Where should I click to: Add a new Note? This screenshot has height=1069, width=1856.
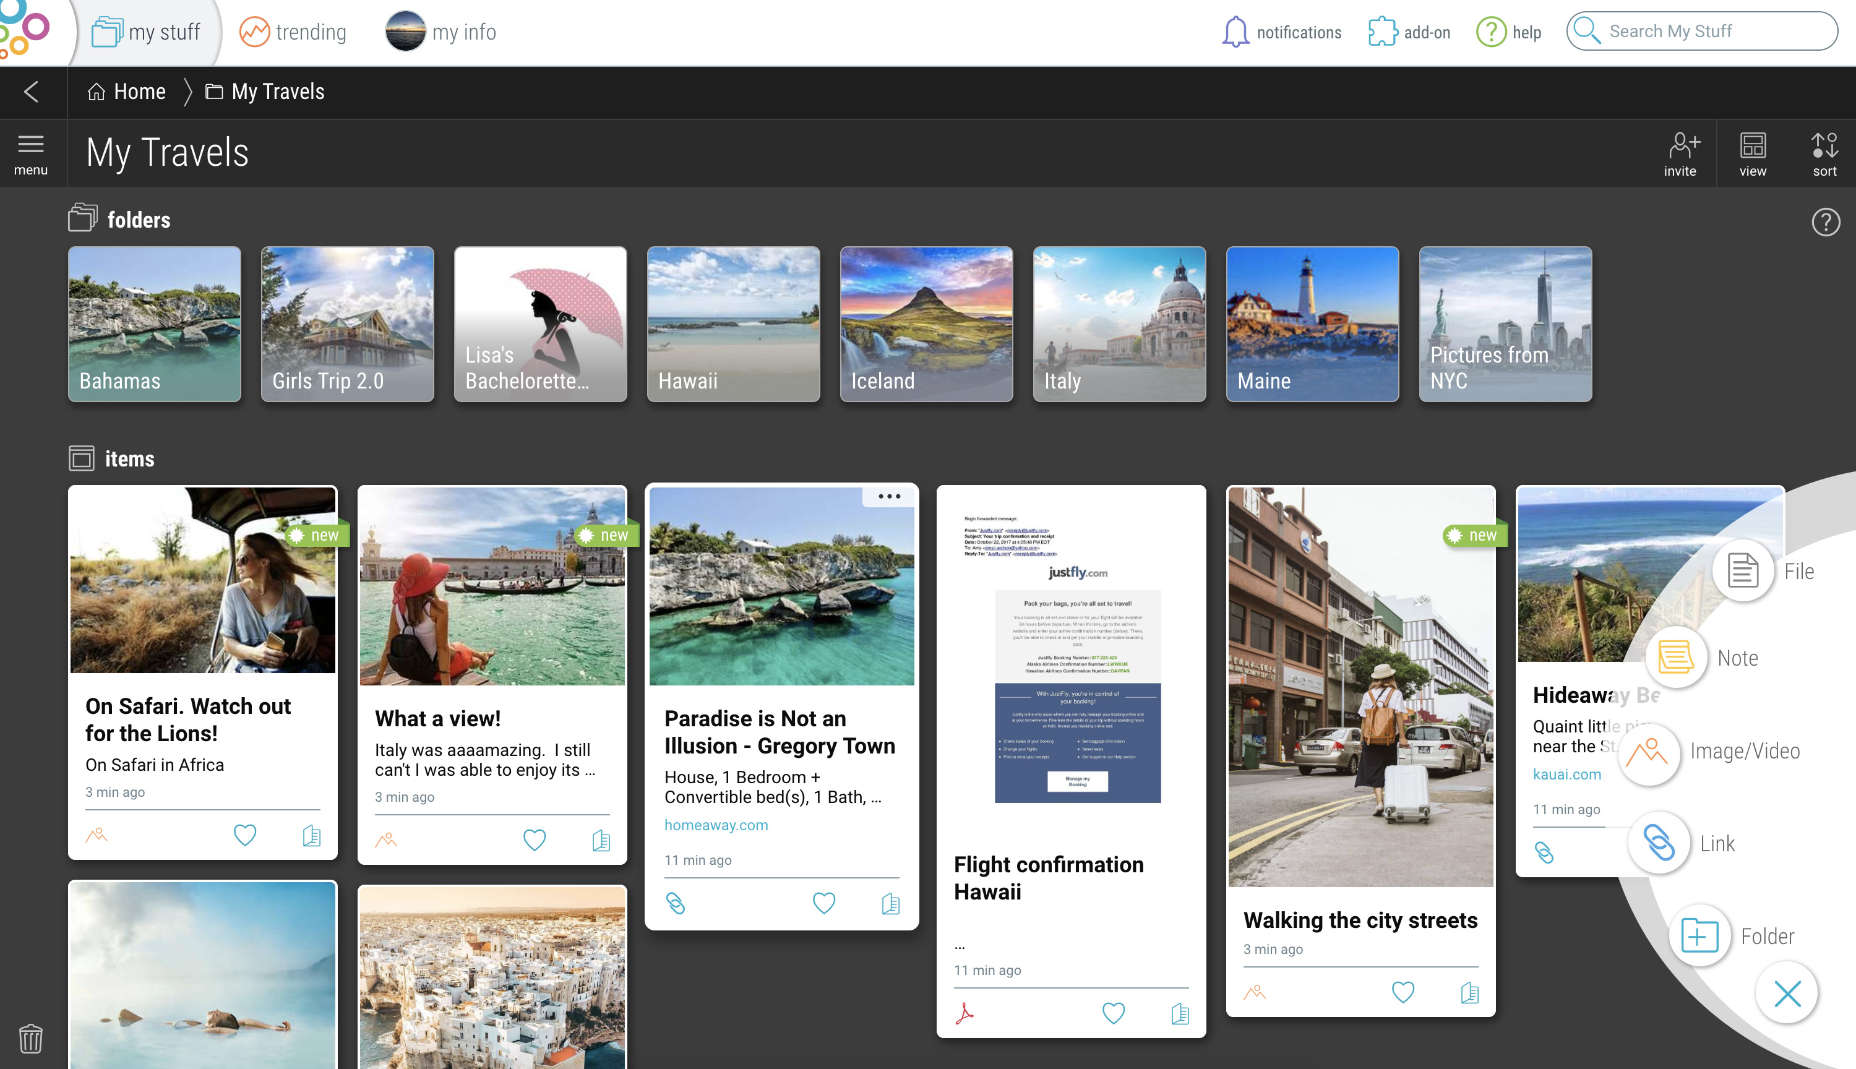coord(1676,658)
